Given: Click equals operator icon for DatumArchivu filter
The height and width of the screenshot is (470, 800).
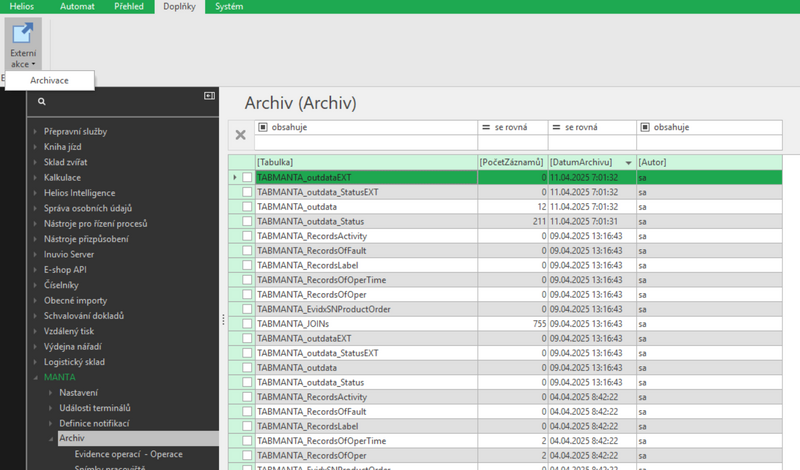Looking at the screenshot, I should point(556,127).
